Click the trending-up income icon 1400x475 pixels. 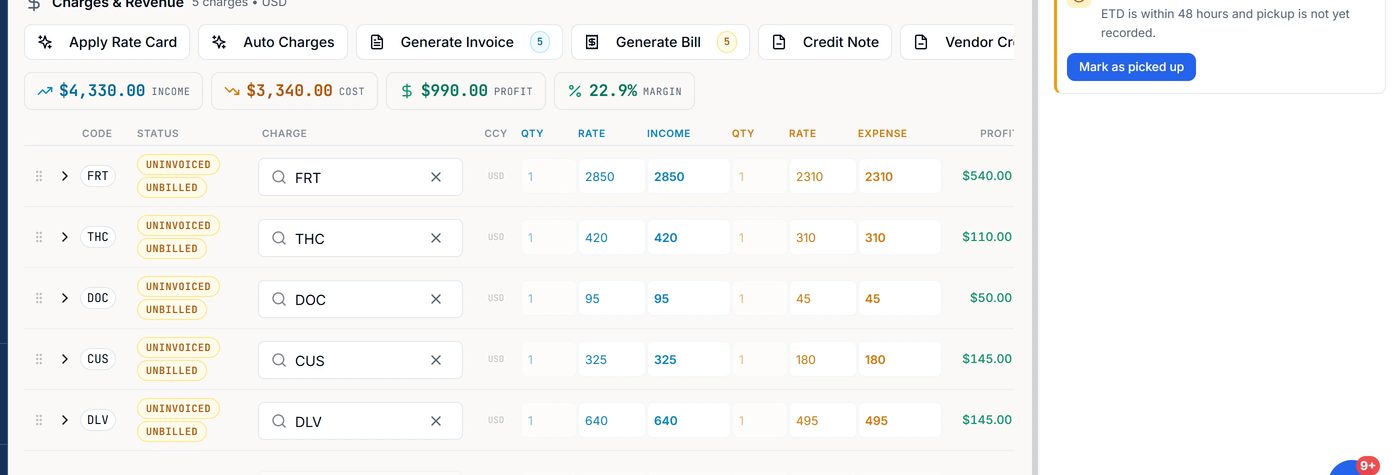pos(45,91)
